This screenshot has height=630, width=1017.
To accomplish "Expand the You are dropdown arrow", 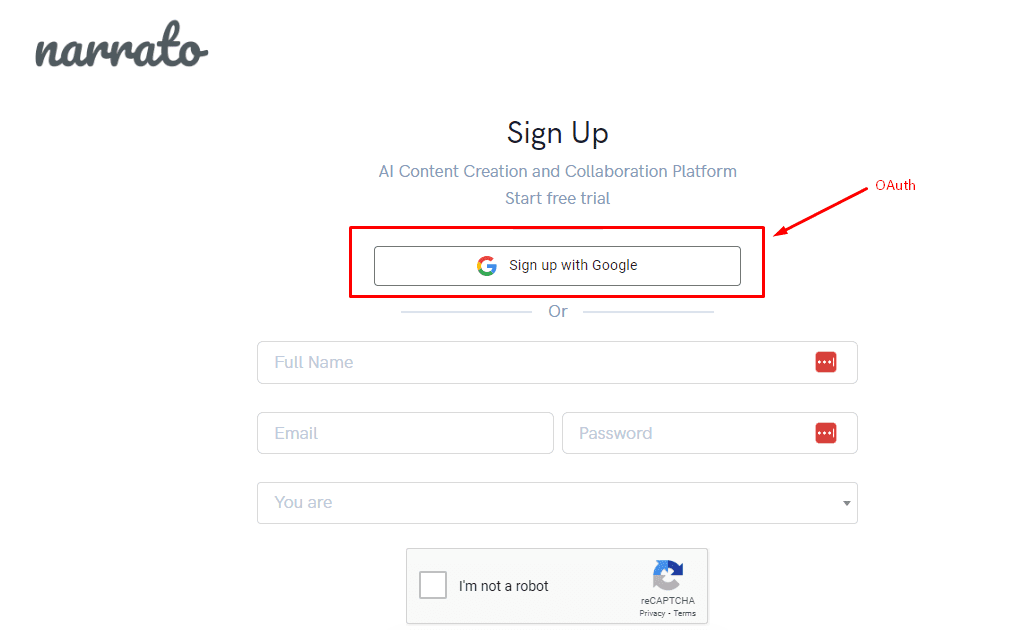I will pyautogui.click(x=846, y=503).
